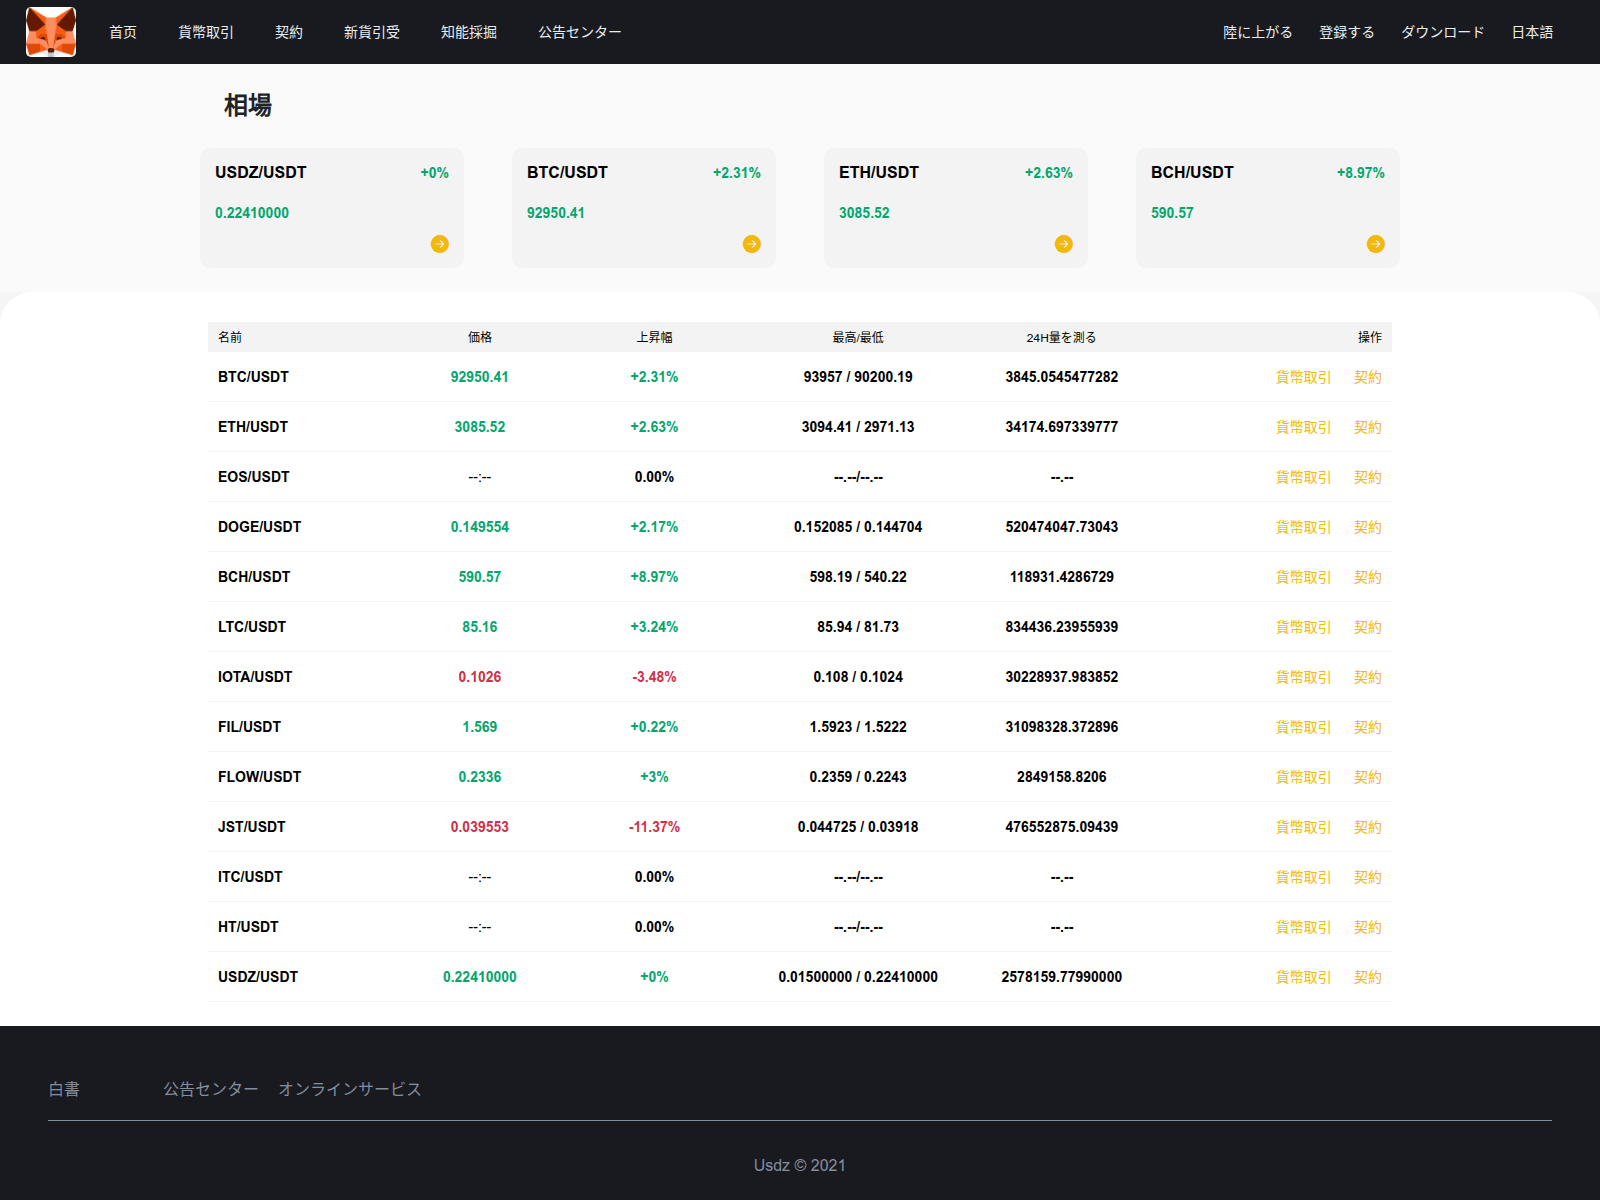Click 24H量を測る column header
1600x1200 pixels.
click(x=1061, y=337)
